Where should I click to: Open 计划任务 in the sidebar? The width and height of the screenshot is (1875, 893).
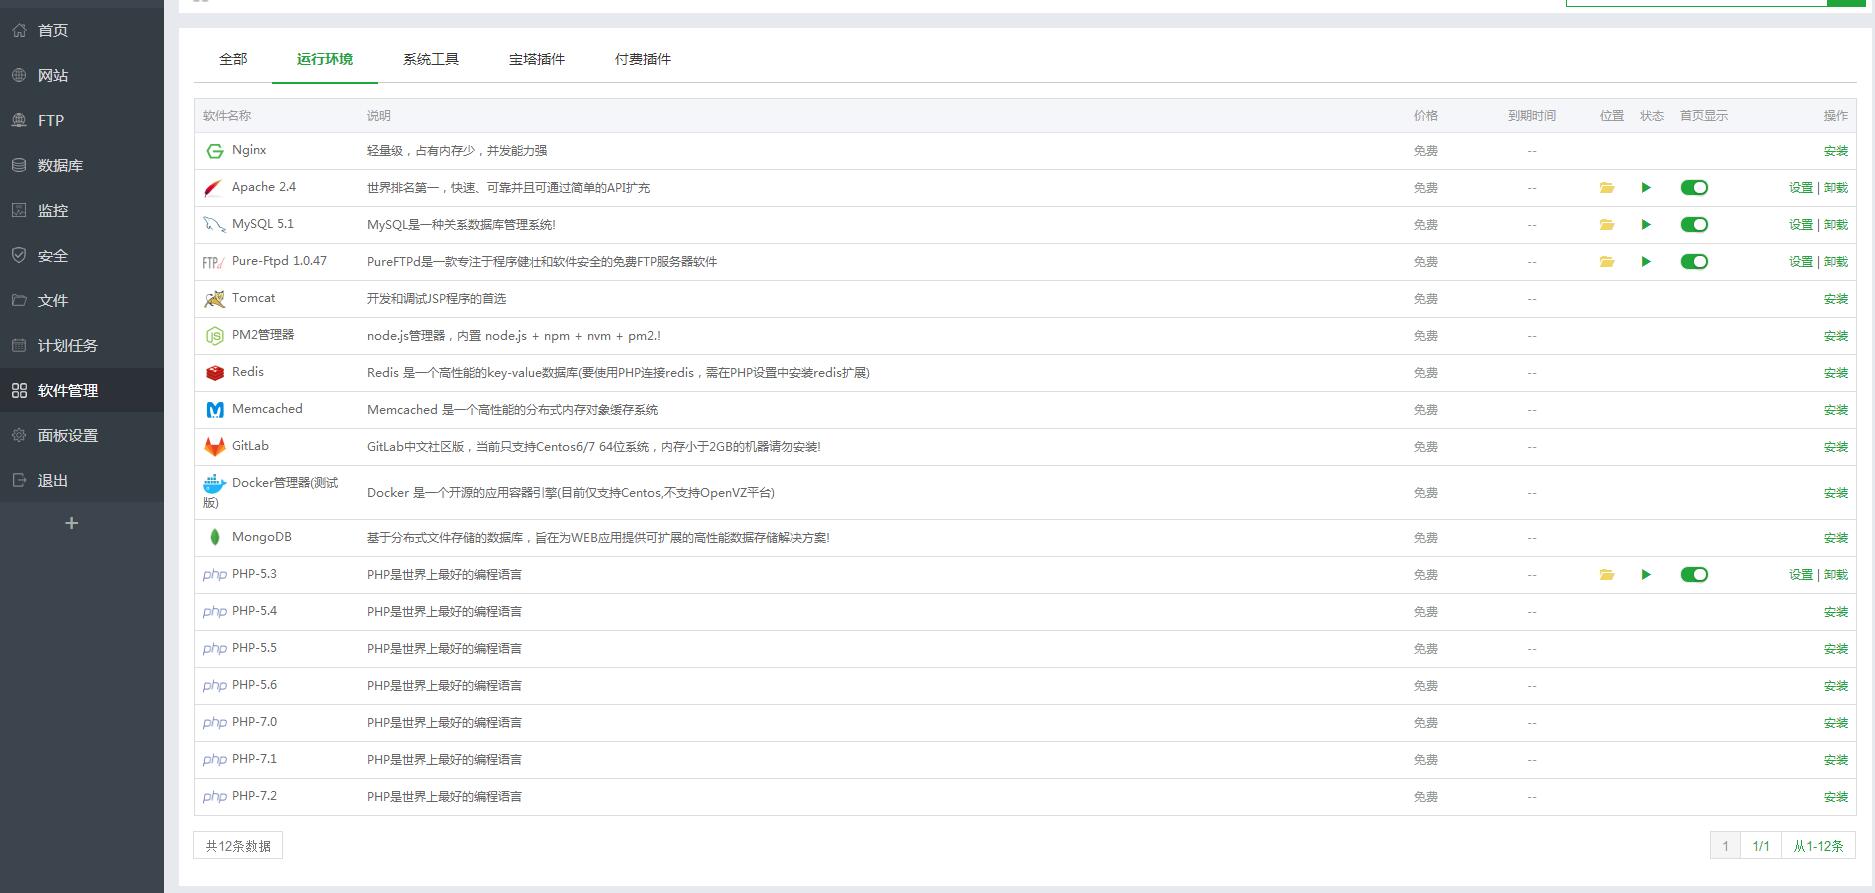[x=82, y=345]
